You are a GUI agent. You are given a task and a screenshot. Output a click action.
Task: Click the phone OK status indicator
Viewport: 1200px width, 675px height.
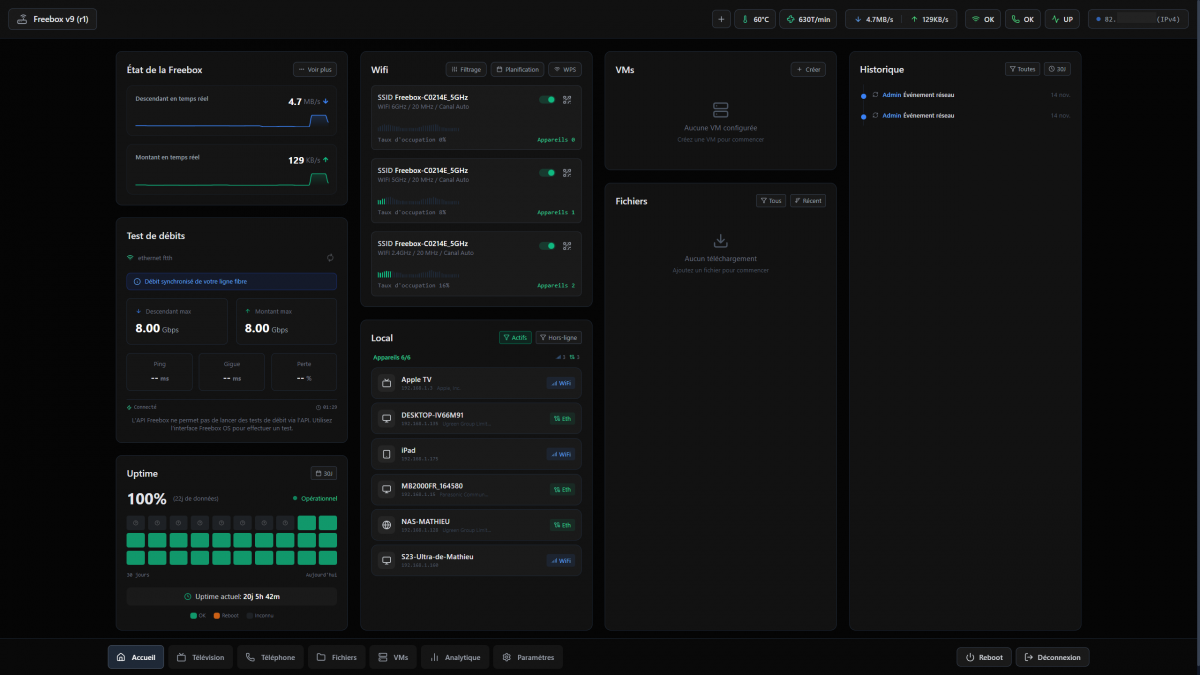(x=1022, y=19)
